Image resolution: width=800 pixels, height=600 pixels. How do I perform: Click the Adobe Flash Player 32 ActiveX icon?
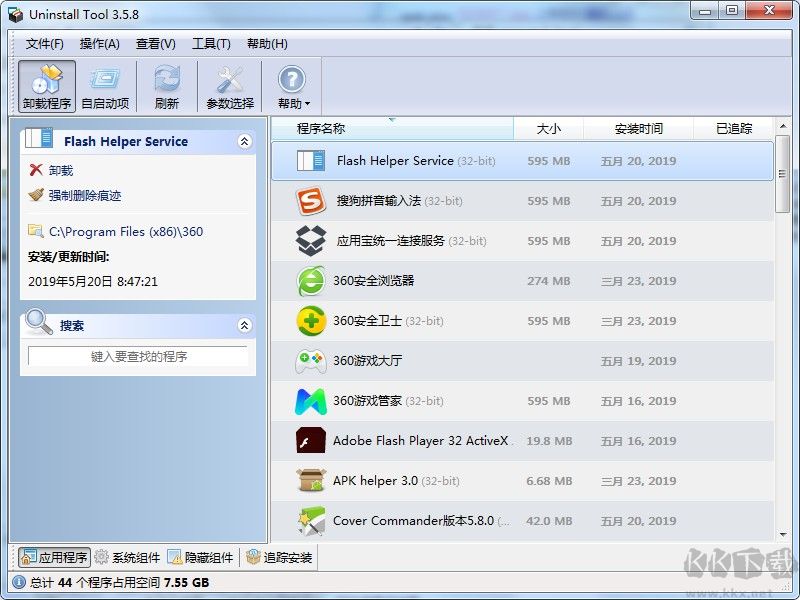click(308, 440)
